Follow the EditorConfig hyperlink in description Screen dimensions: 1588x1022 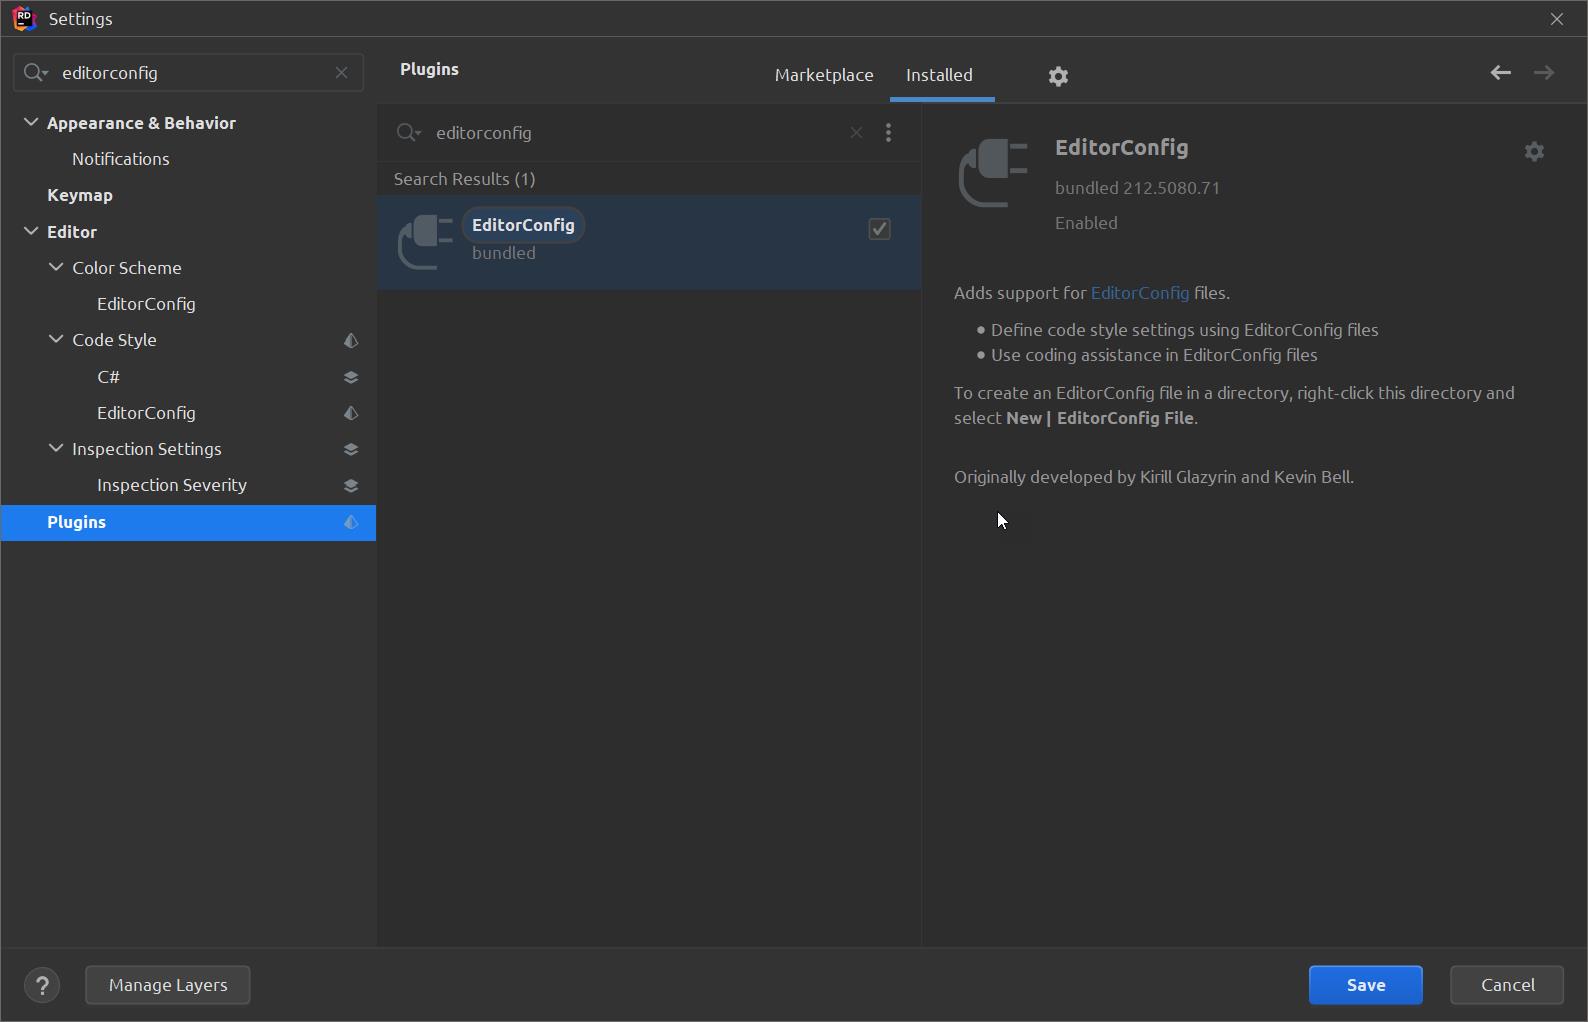[1139, 293]
